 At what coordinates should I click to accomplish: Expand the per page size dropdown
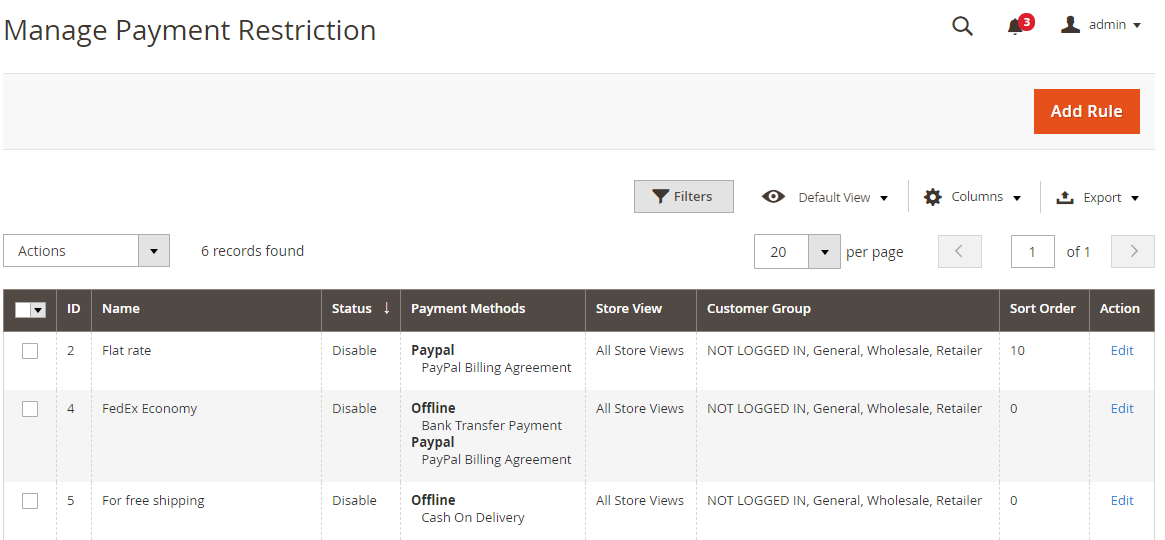click(823, 252)
